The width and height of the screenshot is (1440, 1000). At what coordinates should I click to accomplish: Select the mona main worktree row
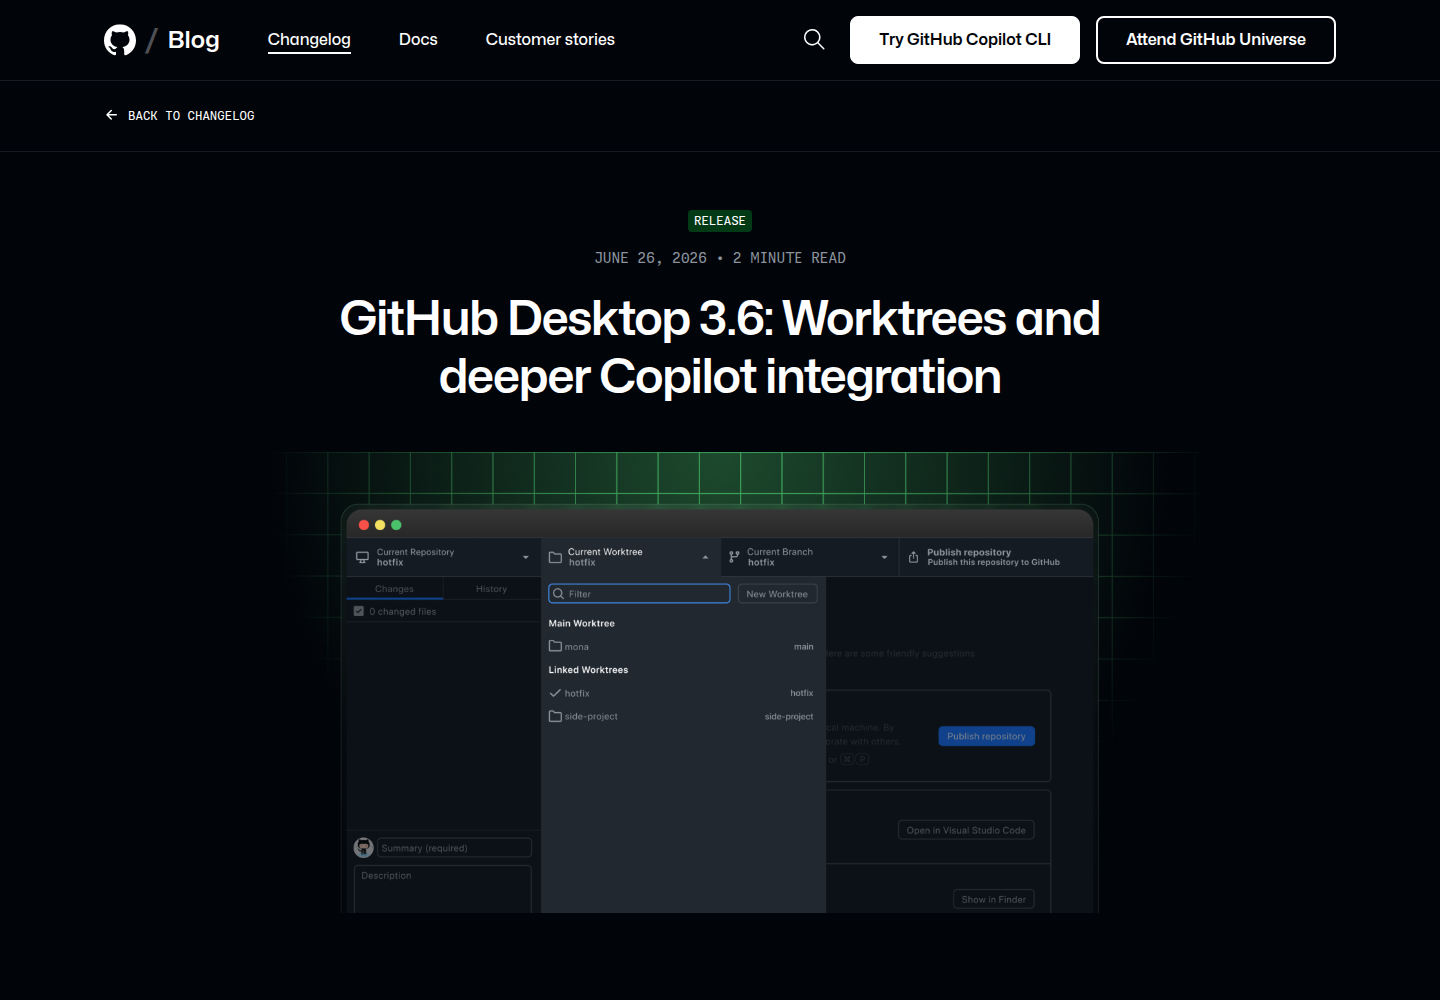pyautogui.click(x=682, y=647)
